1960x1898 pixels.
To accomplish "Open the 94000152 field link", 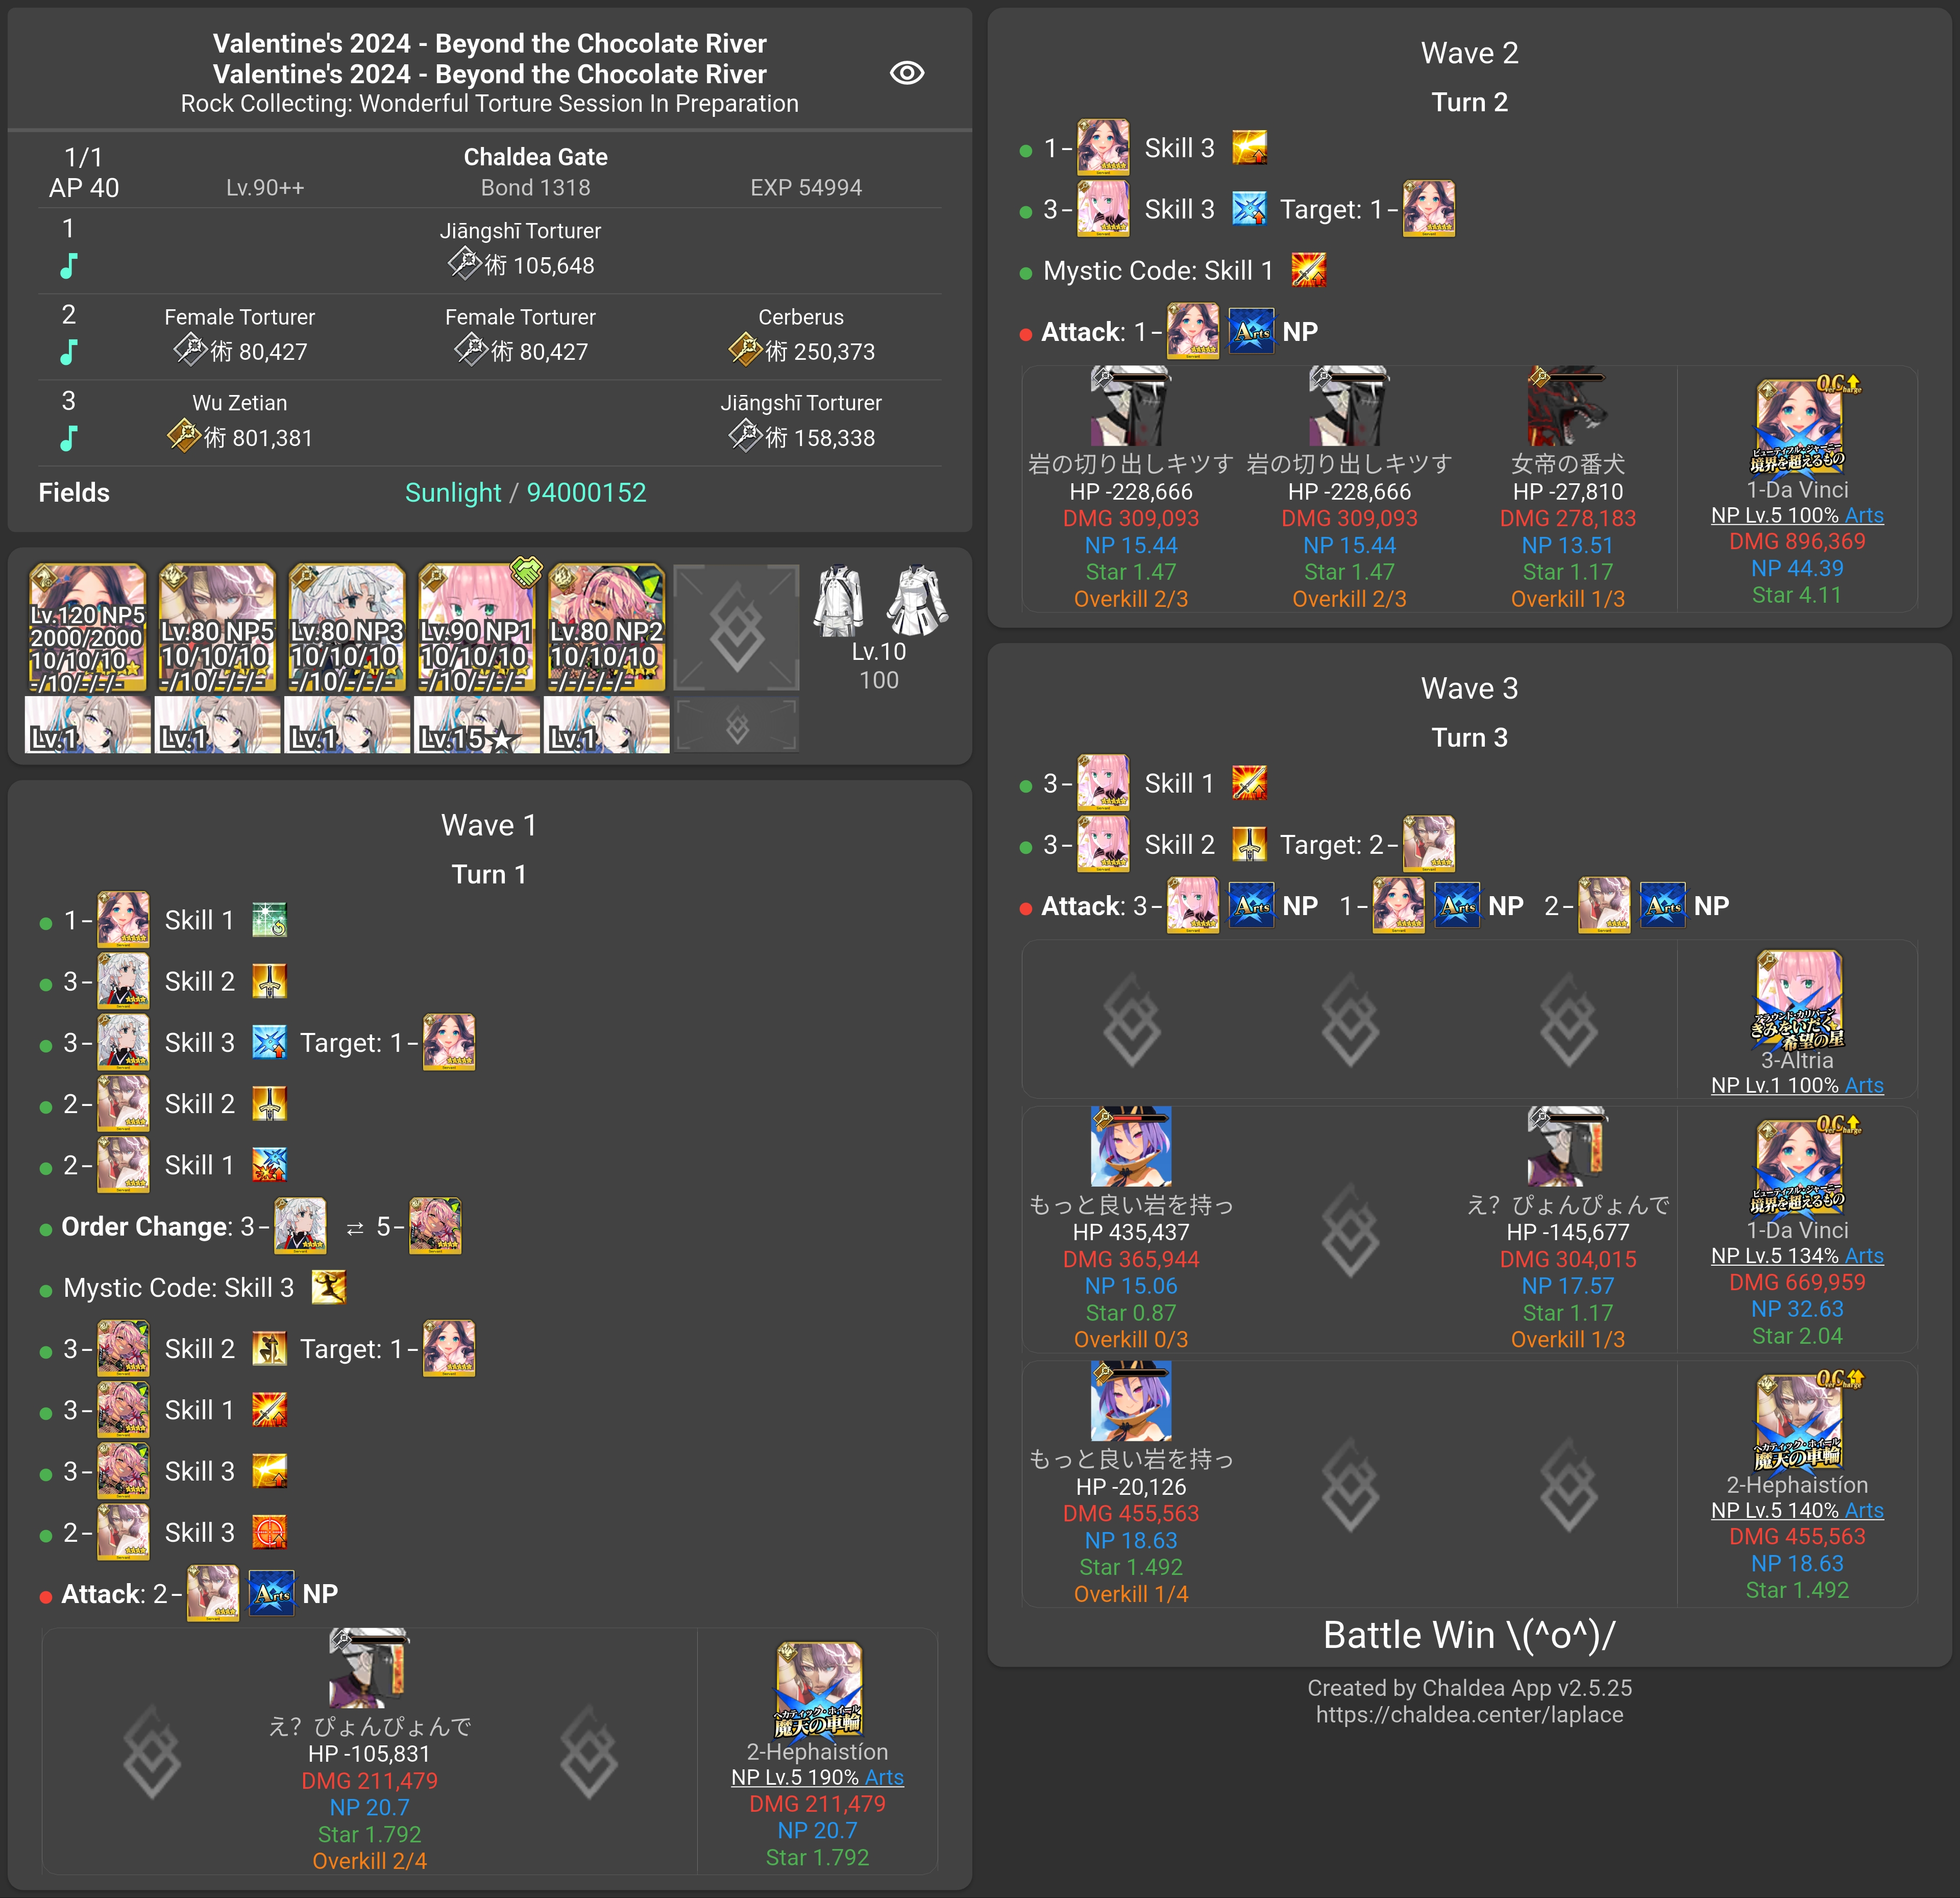I will click(x=586, y=493).
